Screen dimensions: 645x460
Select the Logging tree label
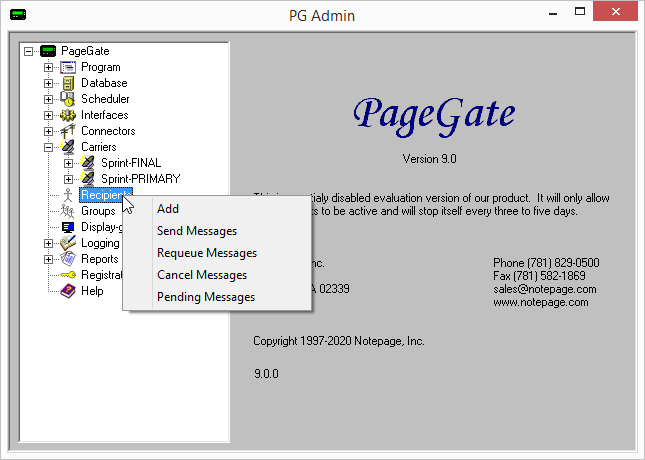(x=100, y=243)
